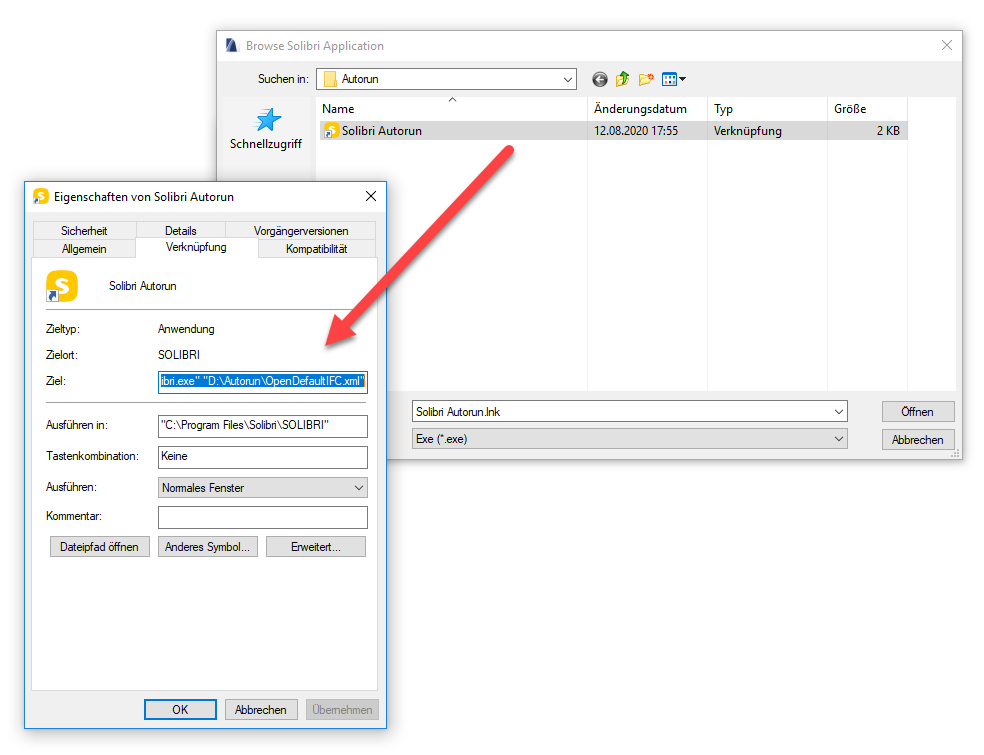
Task: Click the back navigation icon in Browse dialog
Action: click(599, 79)
